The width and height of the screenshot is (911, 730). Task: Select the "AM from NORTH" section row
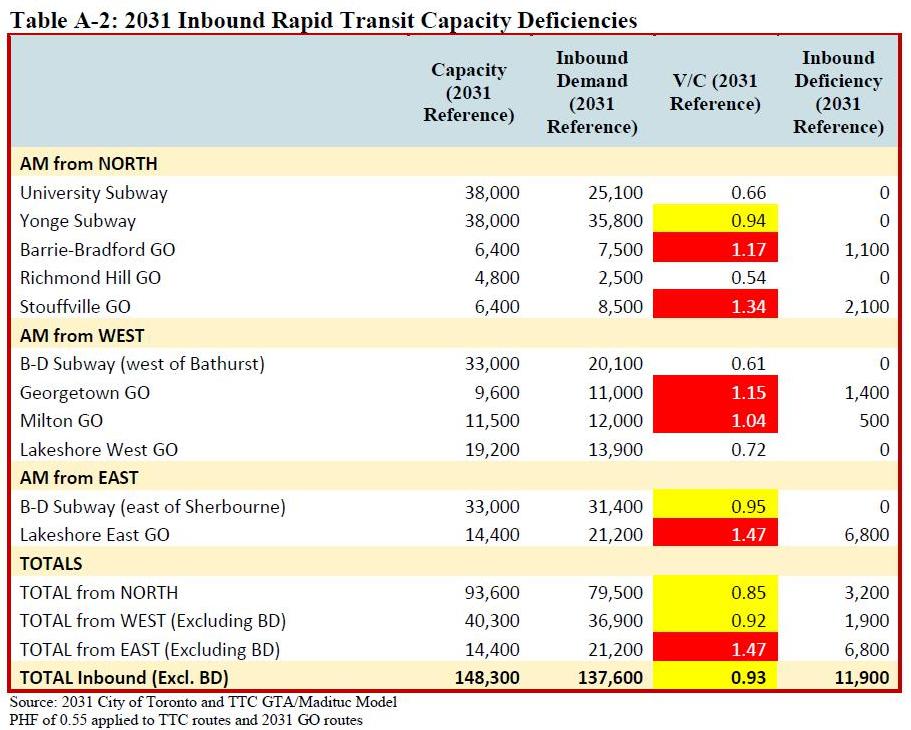click(x=89, y=163)
